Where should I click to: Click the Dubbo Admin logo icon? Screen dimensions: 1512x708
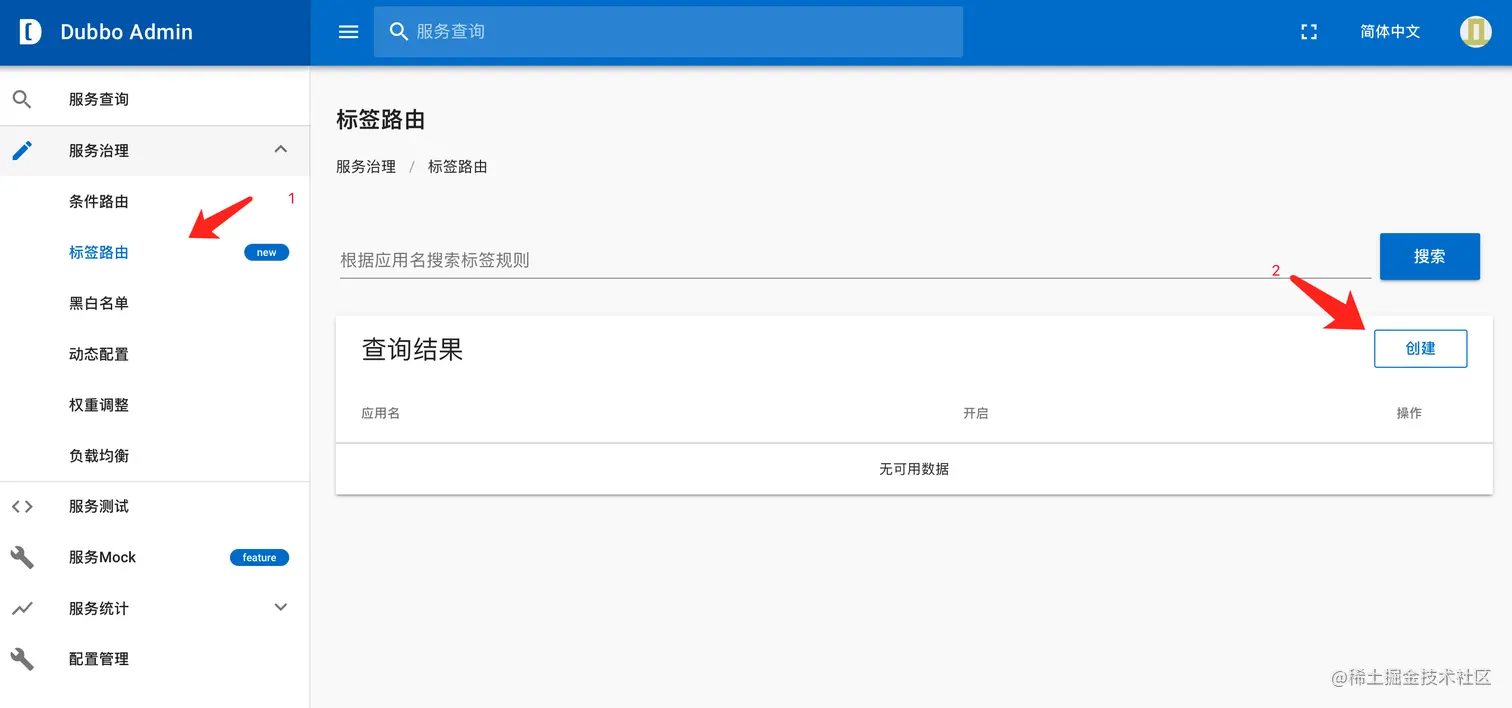(31, 32)
